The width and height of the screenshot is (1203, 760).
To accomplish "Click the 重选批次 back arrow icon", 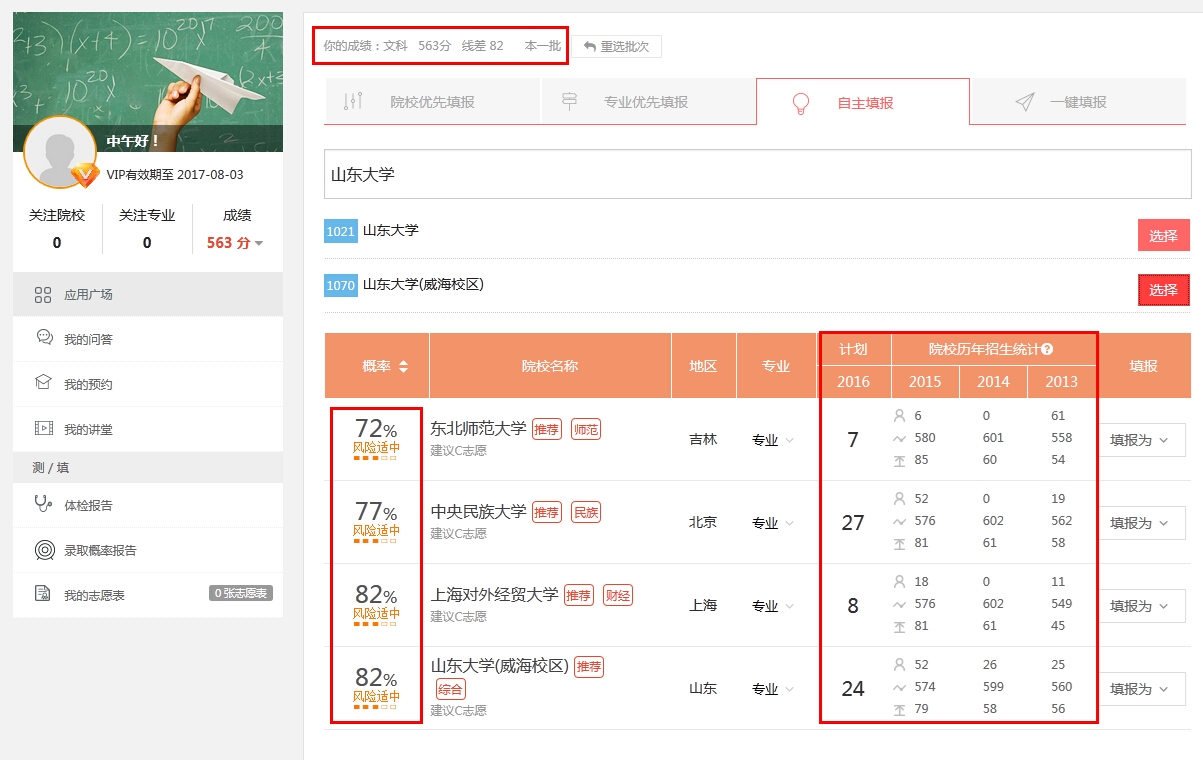I will 590,47.
